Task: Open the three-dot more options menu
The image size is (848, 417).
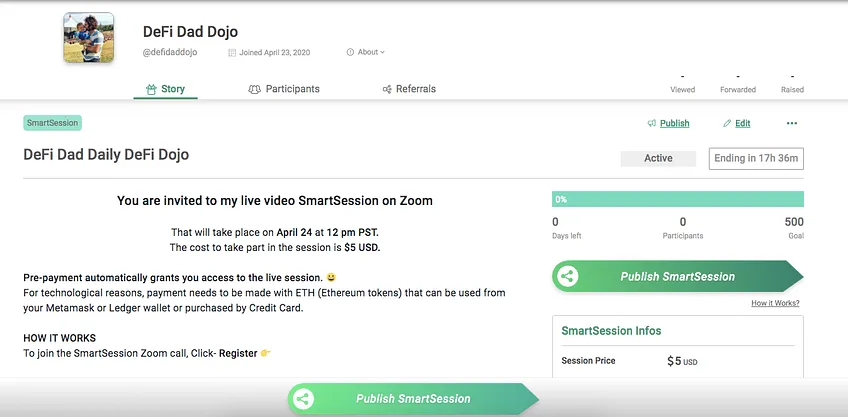Action: (792, 123)
